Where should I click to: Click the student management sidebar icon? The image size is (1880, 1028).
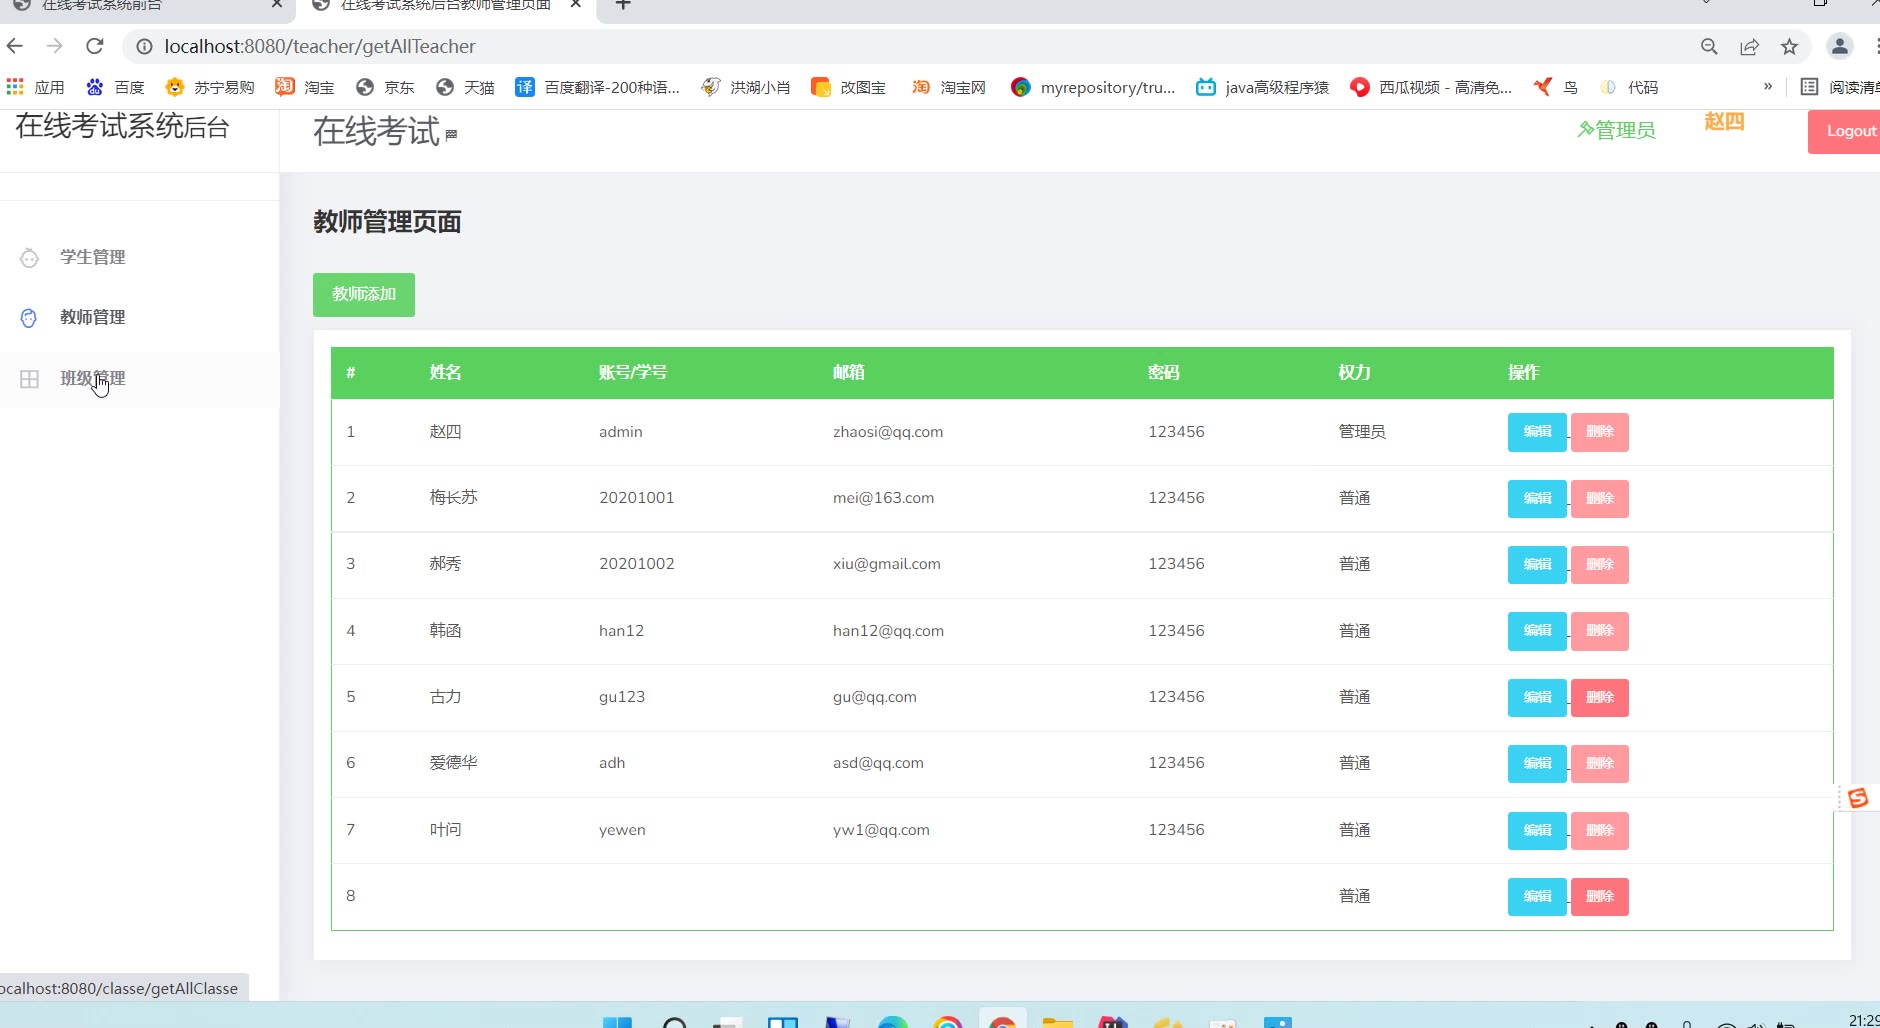29,258
